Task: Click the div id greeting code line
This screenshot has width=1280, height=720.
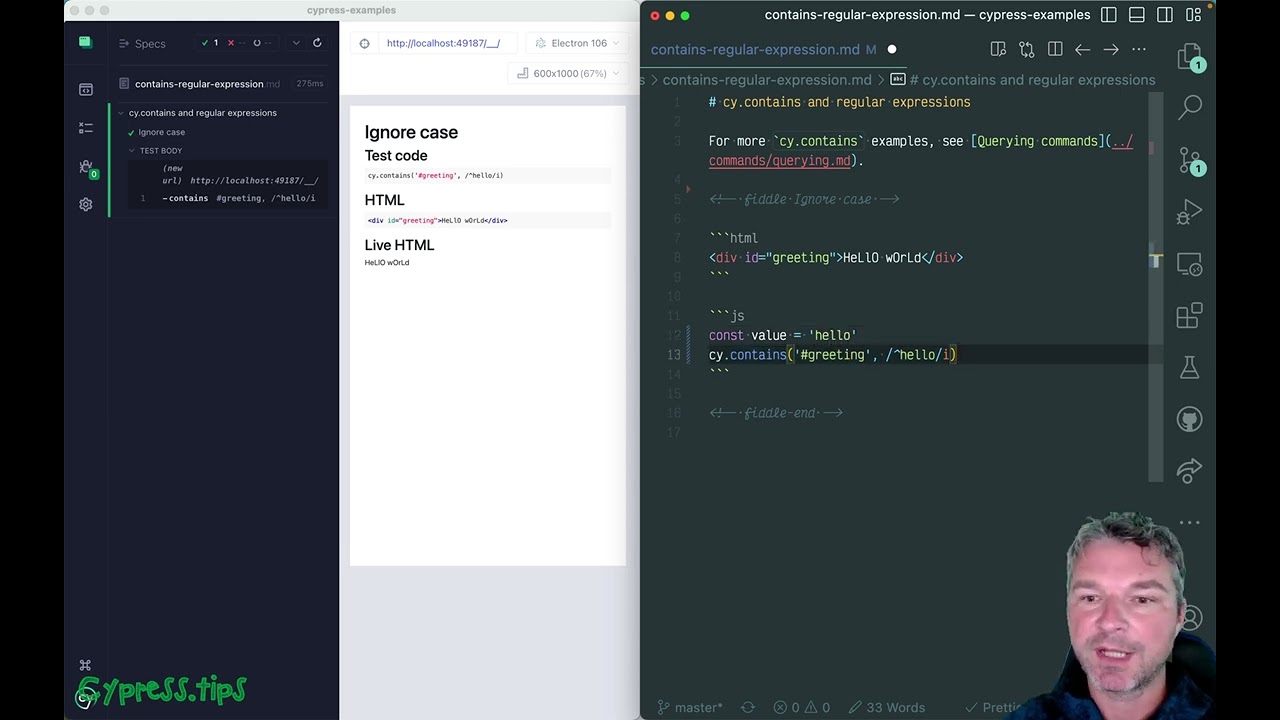Action: click(836, 257)
